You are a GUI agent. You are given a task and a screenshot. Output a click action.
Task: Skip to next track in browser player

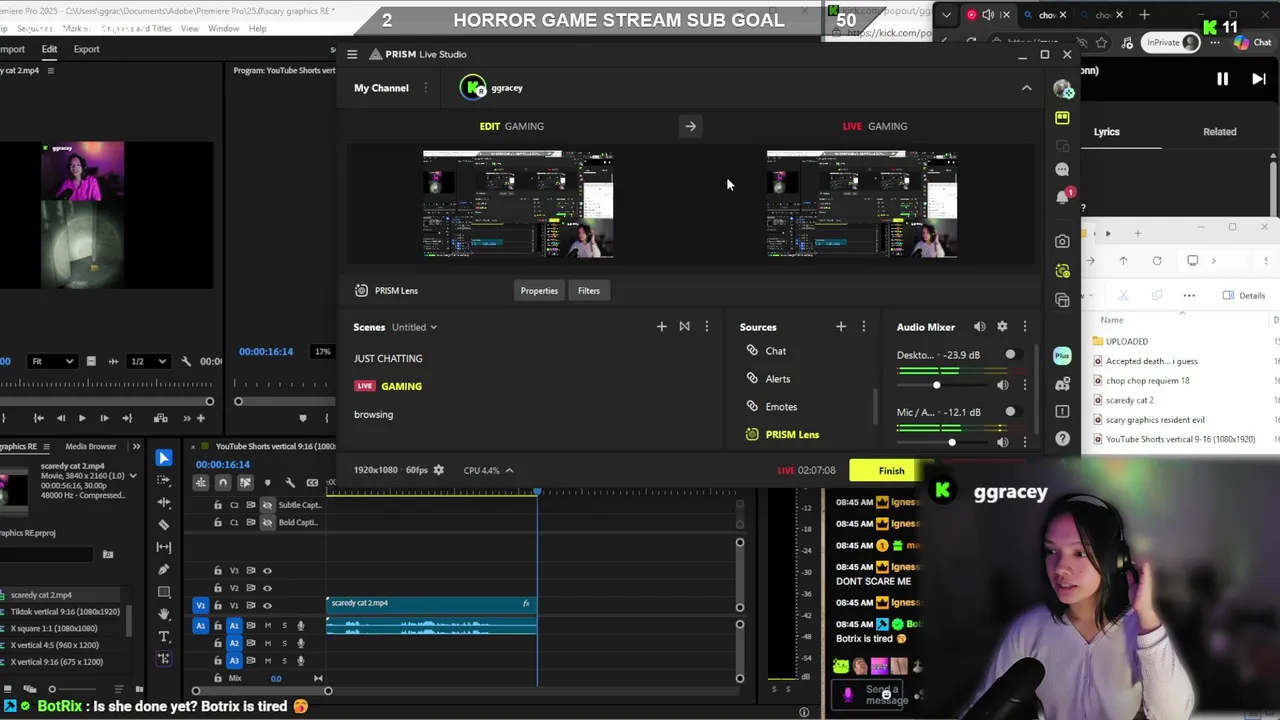(1259, 79)
